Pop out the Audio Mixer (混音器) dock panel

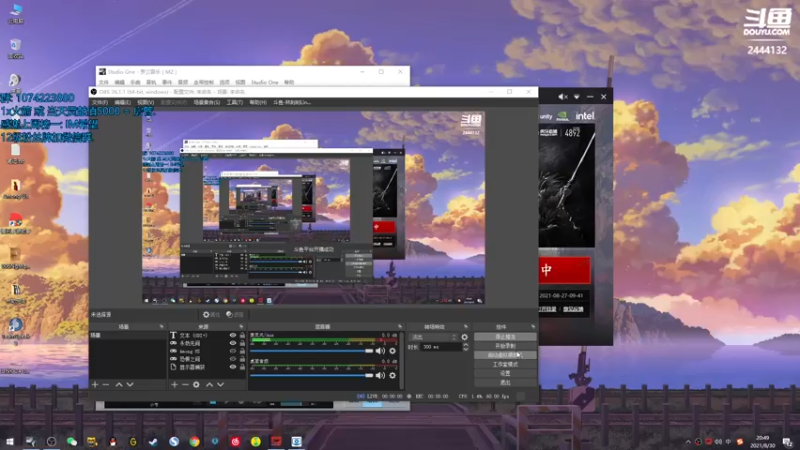tap(399, 327)
